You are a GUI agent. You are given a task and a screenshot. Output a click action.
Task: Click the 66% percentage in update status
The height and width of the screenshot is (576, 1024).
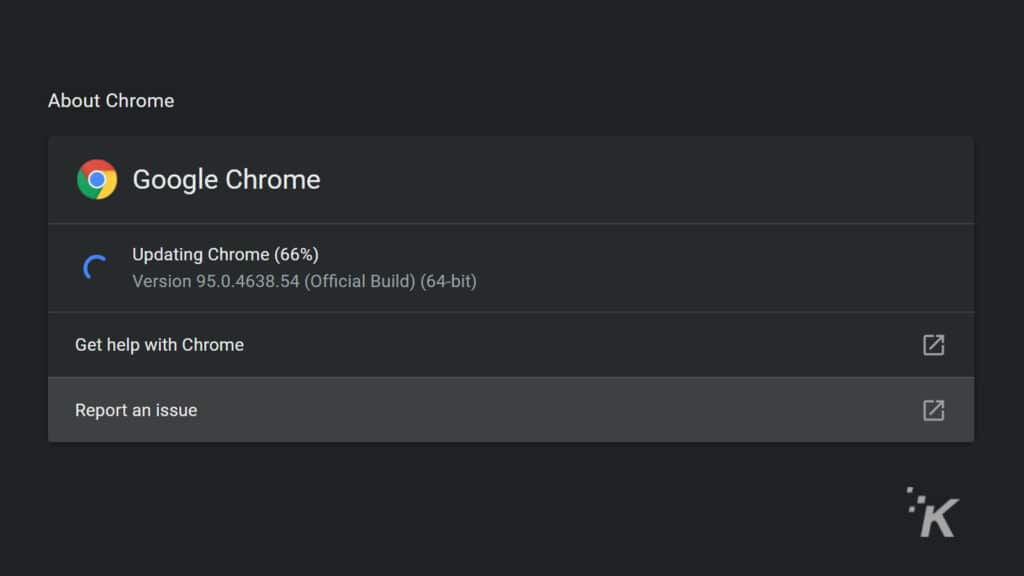pos(296,255)
